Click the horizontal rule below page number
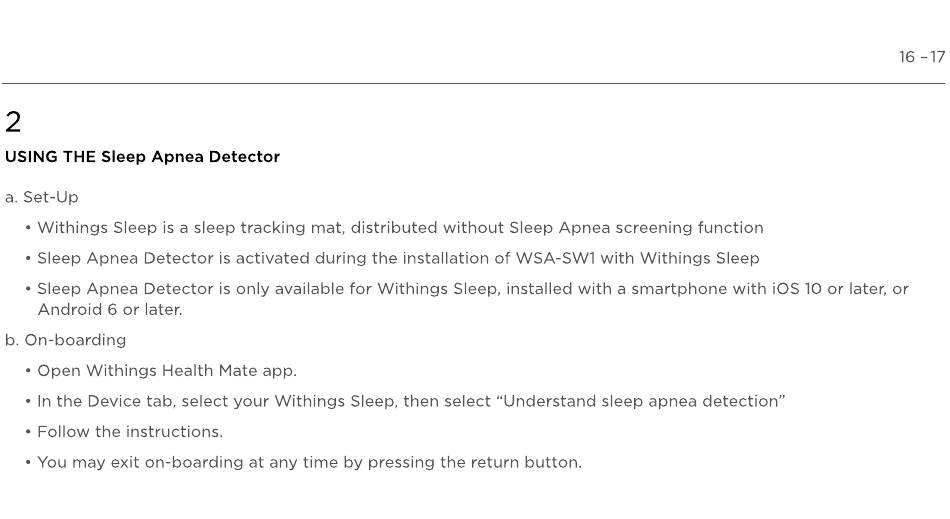 click(x=473, y=84)
